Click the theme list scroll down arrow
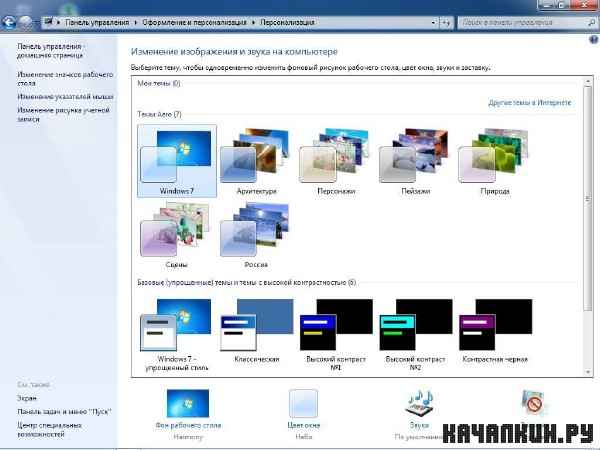The width and height of the screenshot is (600, 450). pyautogui.click(x=588, y=372)
